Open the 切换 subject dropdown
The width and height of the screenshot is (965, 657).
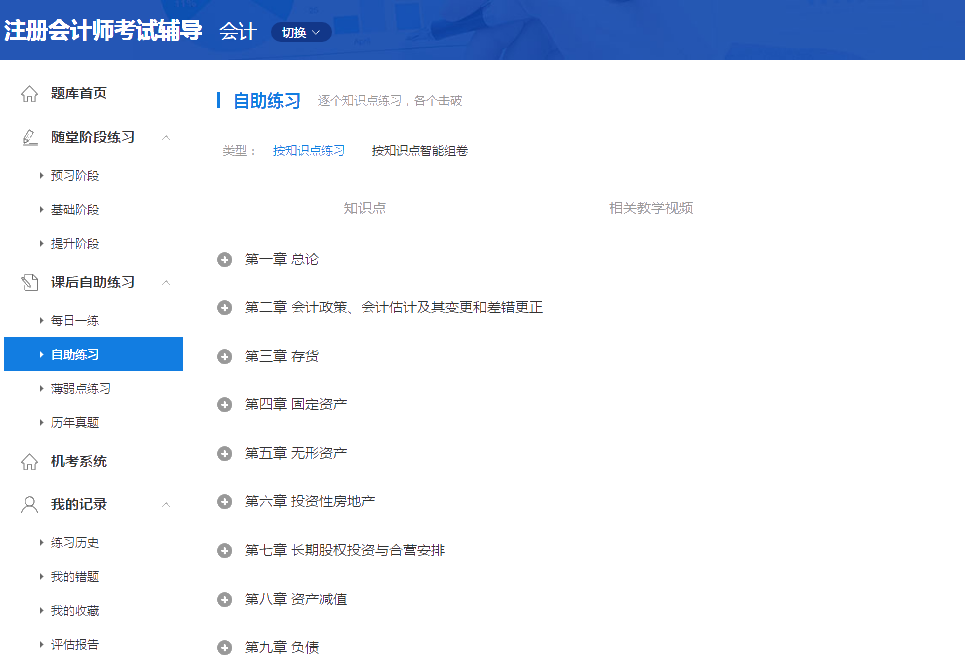click(301, 31)
